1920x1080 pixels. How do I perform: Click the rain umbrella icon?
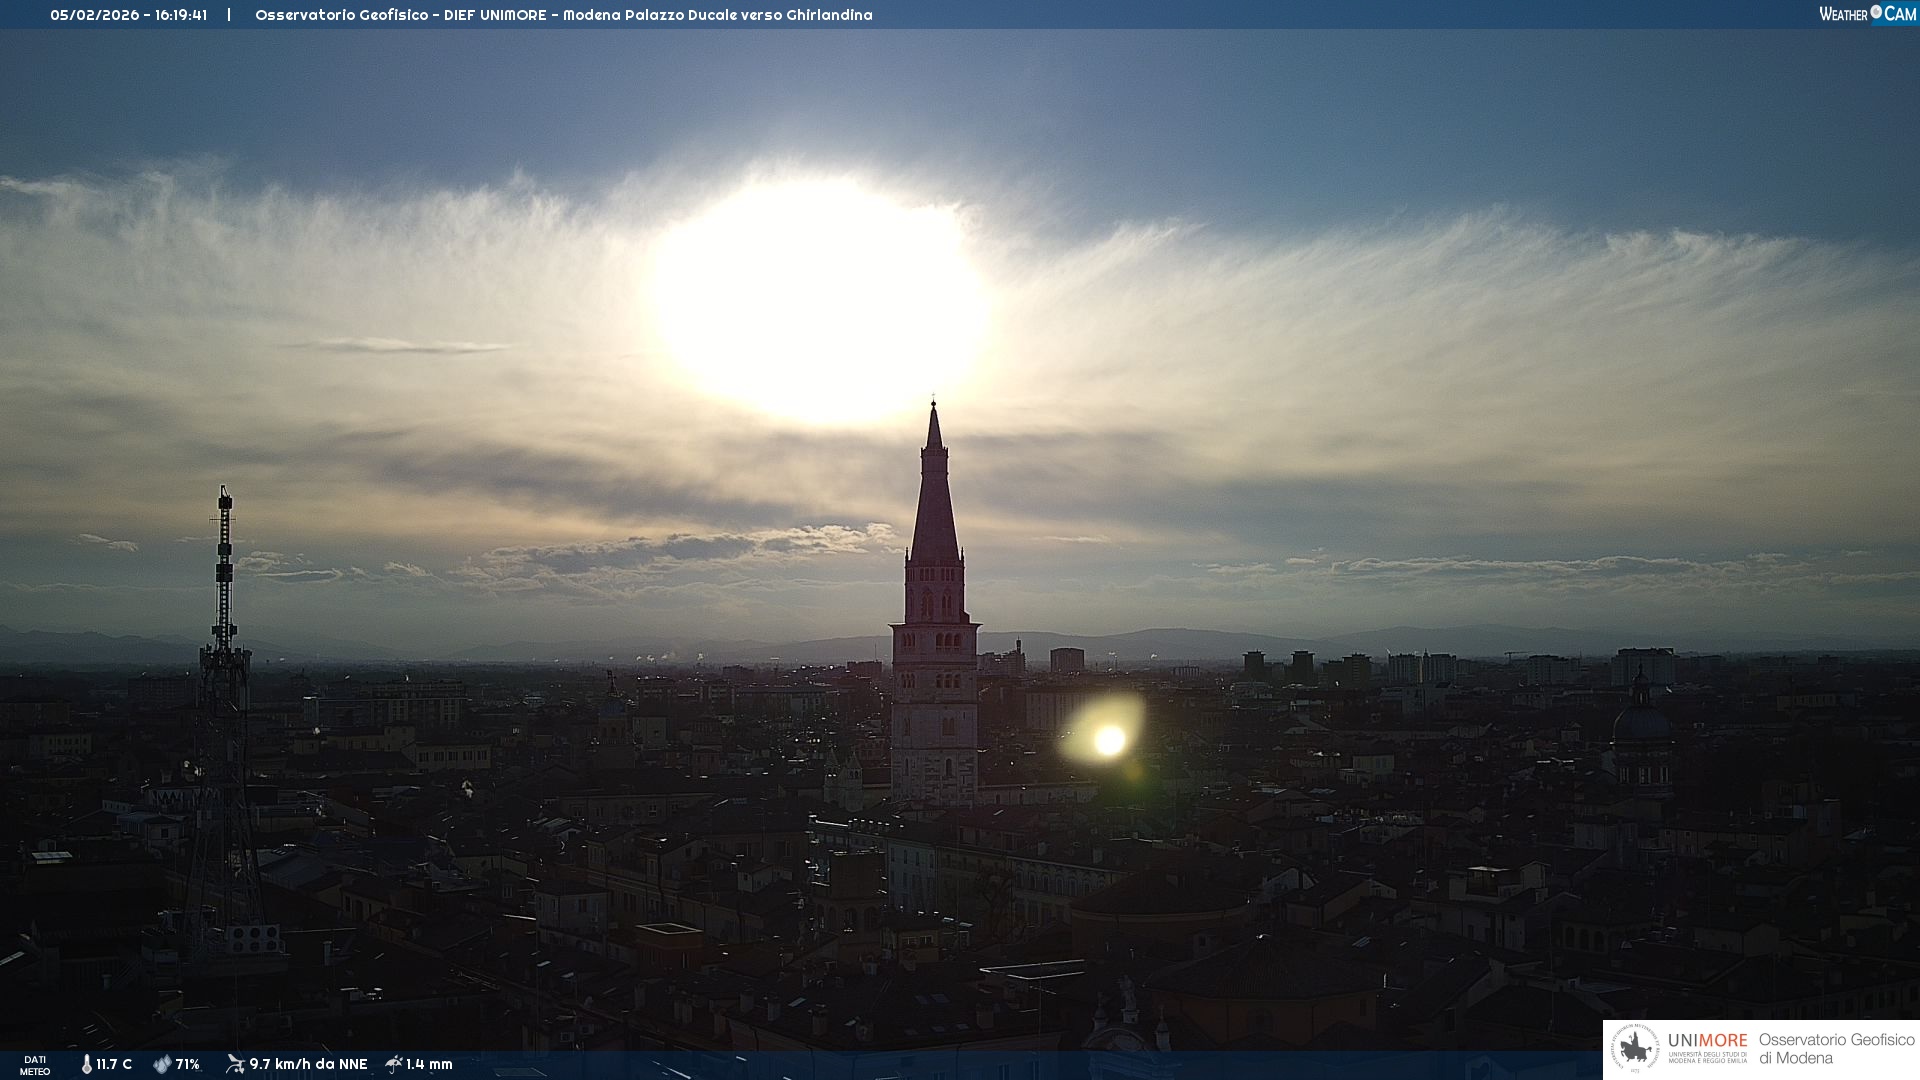[x=394, y=1064]
